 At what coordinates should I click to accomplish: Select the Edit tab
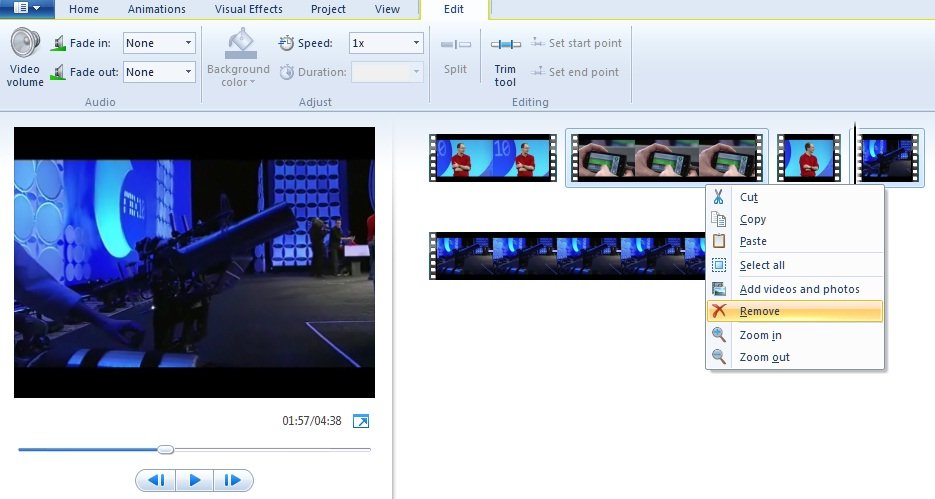[x=454, y=10]
